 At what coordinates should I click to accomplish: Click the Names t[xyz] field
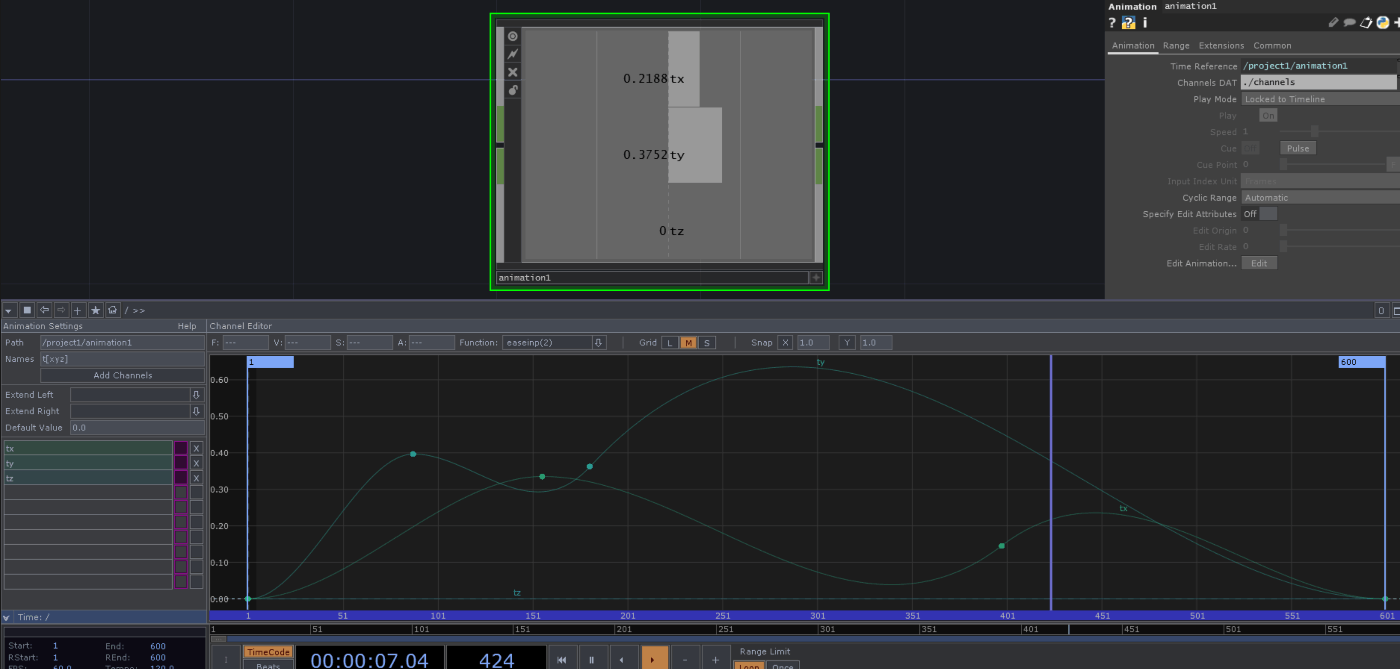click(122, 359)
